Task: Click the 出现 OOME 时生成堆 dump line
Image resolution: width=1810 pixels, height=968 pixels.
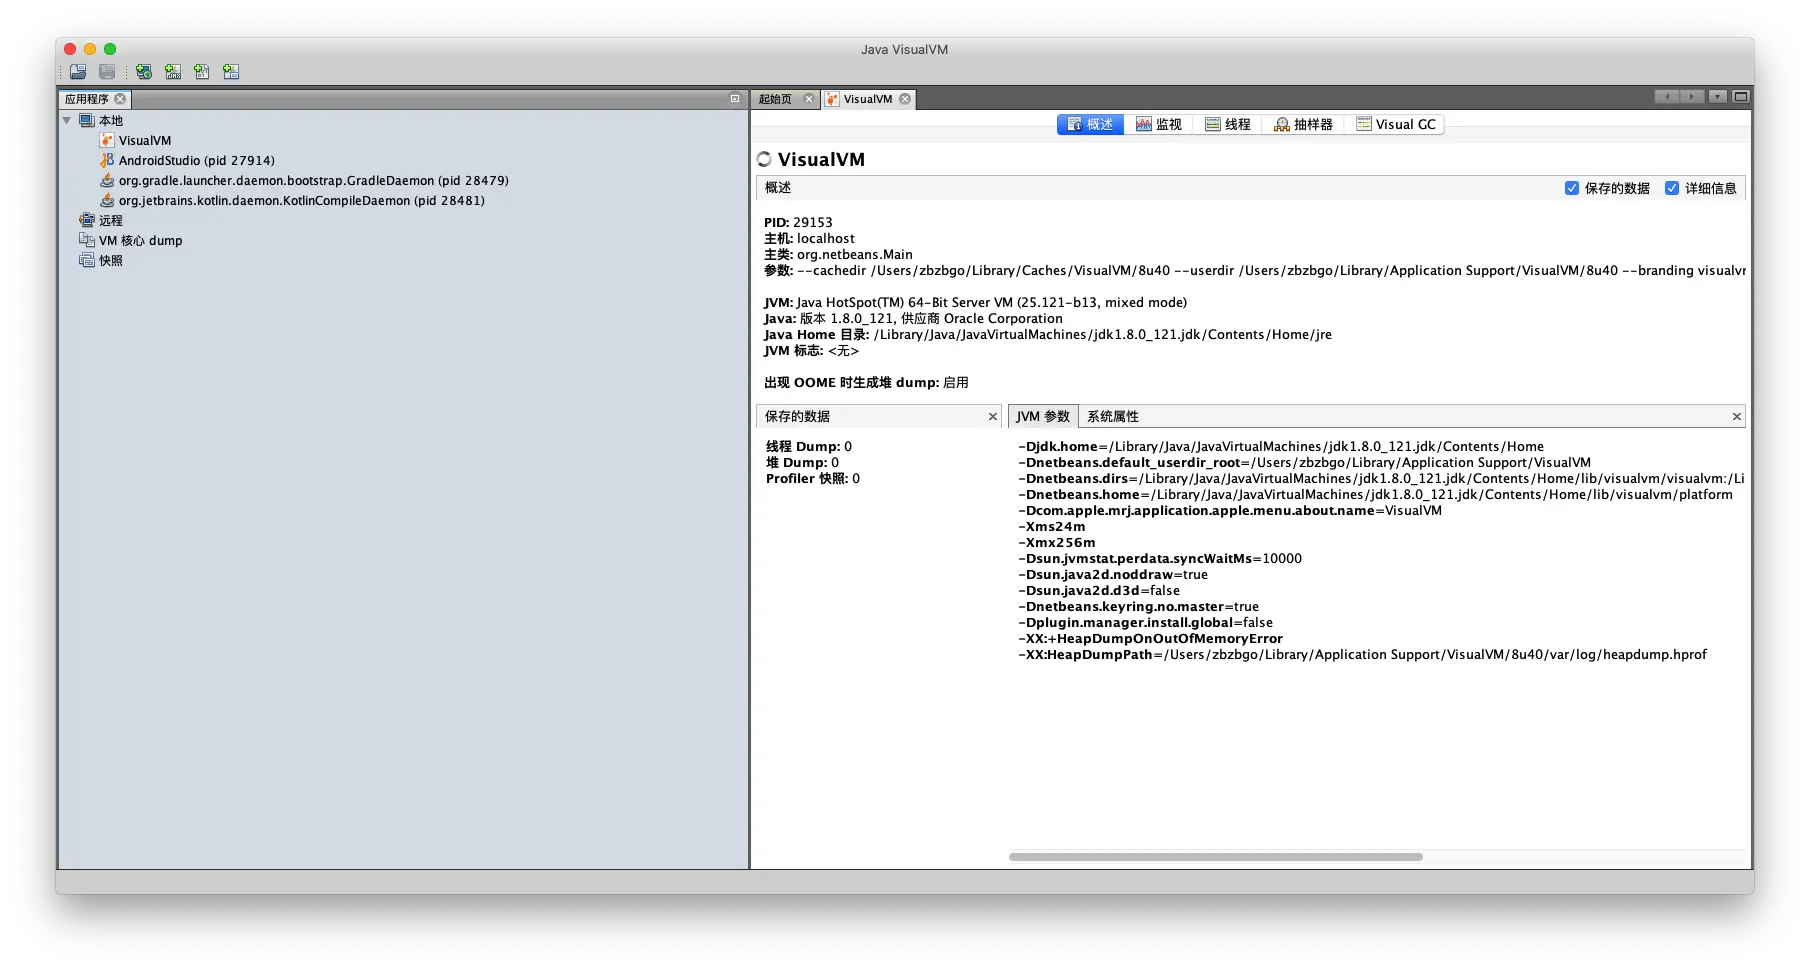Action: click(x=866, y=383)
